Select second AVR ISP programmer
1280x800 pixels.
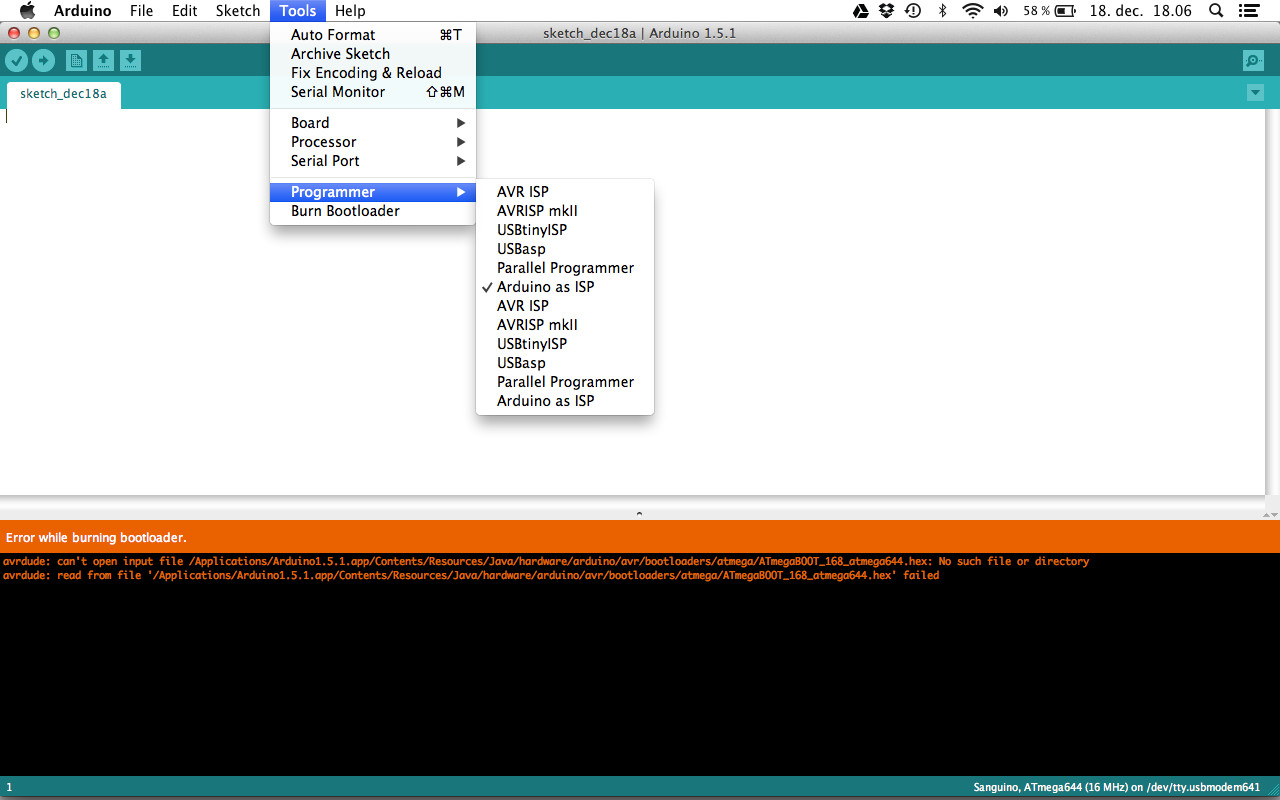tap(565, 306)
